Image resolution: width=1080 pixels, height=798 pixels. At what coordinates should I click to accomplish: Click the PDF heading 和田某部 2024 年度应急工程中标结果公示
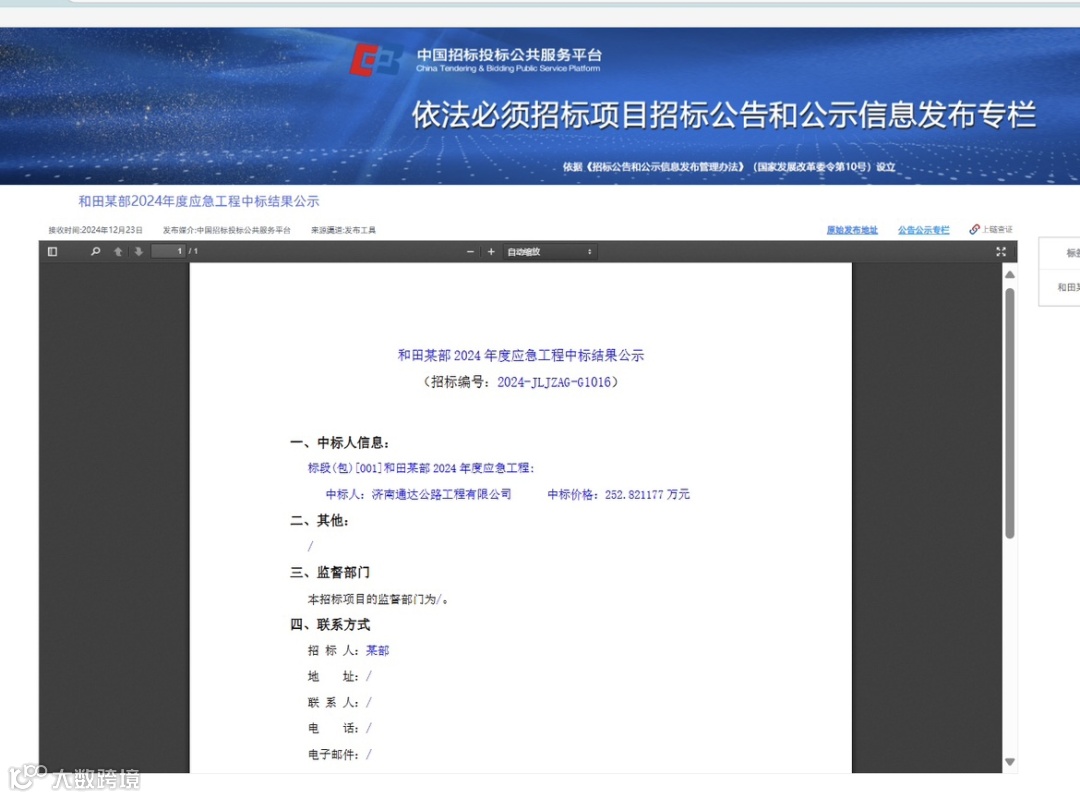(521, 355)
